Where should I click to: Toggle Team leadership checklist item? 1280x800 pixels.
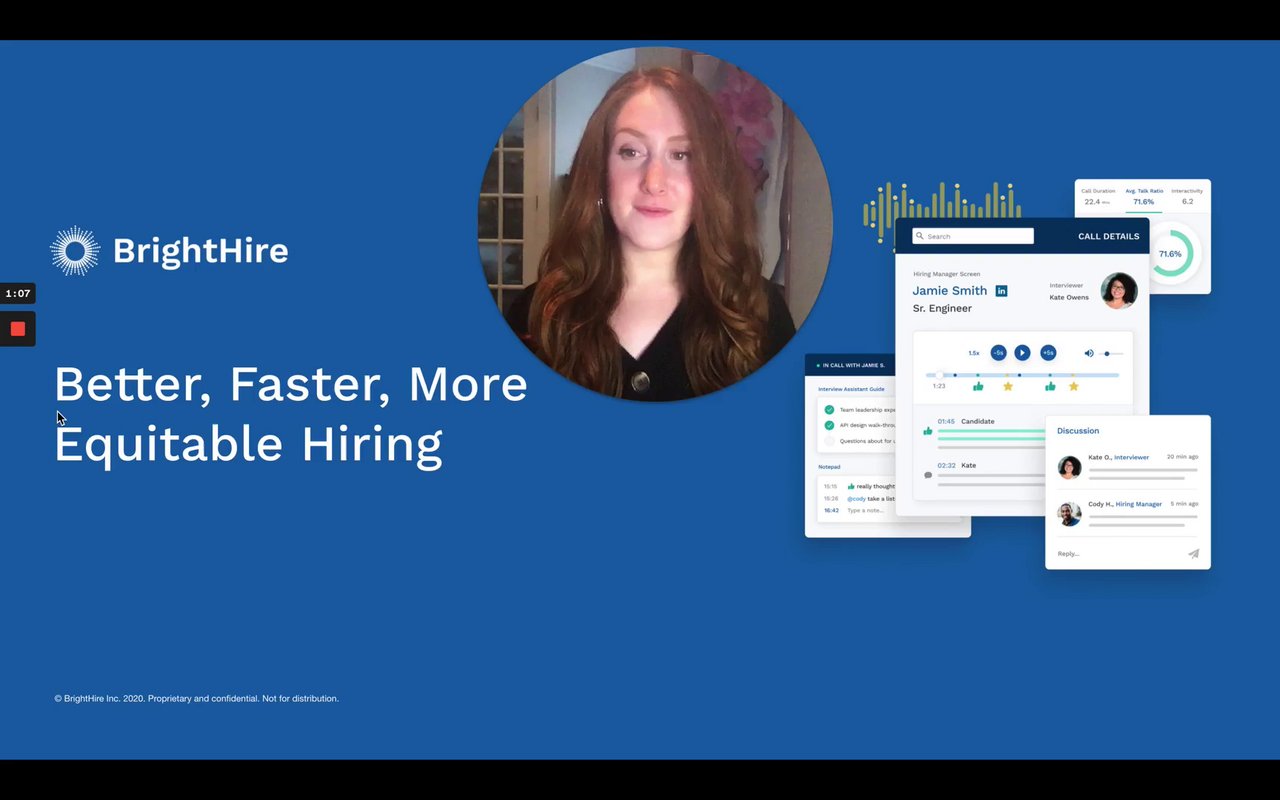tap(829, 409)
